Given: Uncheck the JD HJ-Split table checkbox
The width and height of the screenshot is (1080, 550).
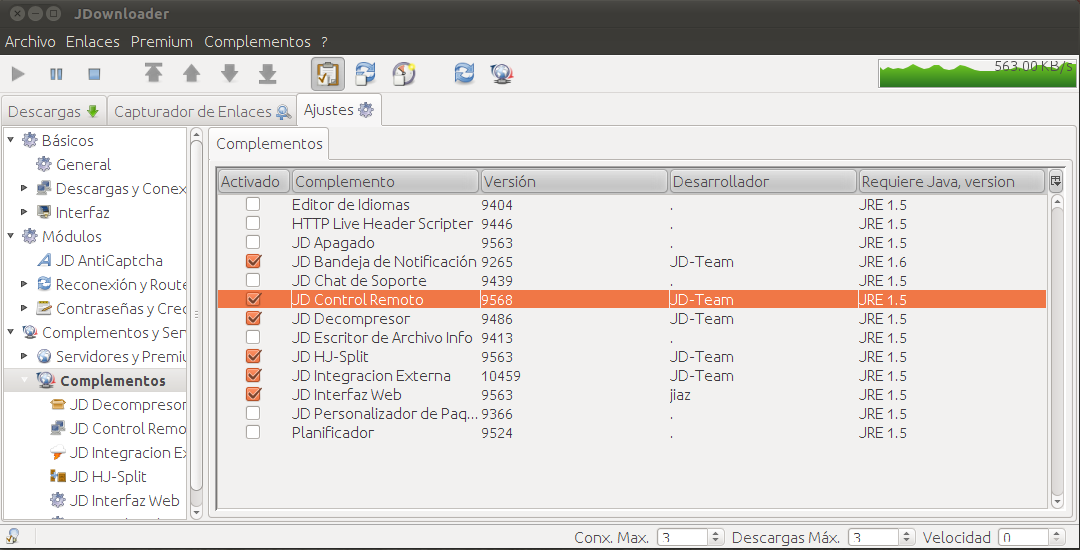Looking at the screenshot, I should click(253, 357).
